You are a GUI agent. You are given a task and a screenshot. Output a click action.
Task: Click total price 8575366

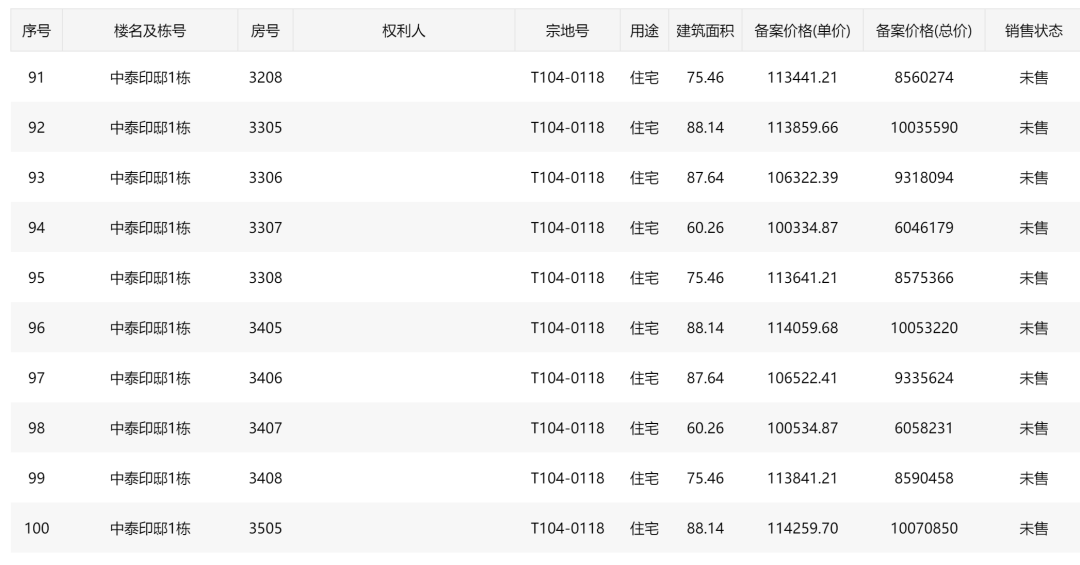pos(924,278)
